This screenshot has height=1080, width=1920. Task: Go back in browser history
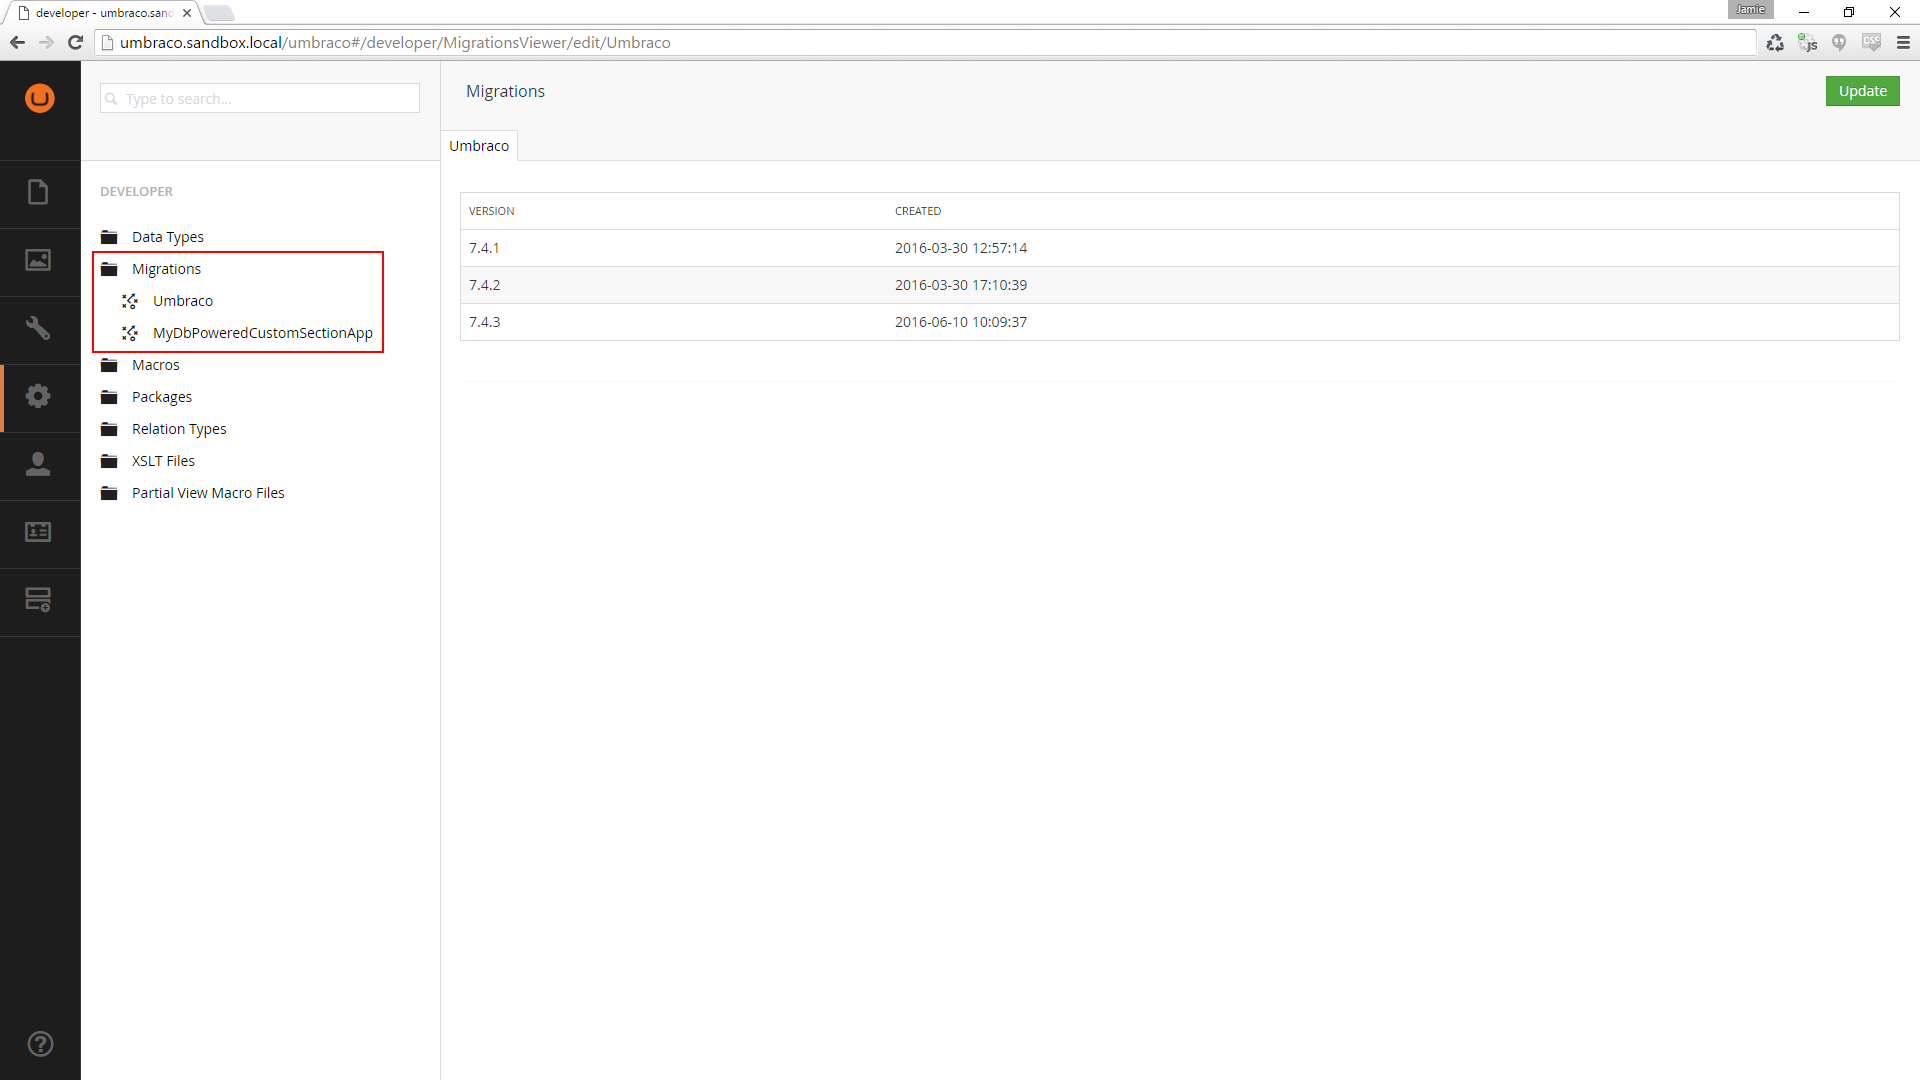pyautogui.click(x=17, y=42)
